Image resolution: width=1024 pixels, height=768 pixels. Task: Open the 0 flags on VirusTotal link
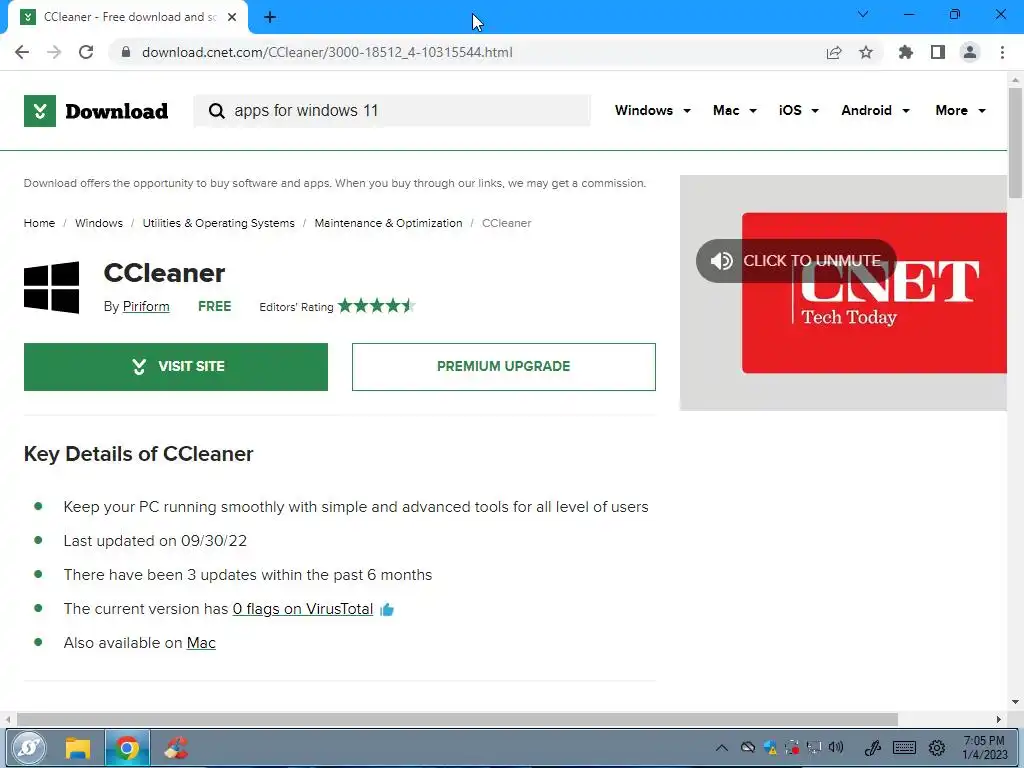coord(302,609)
